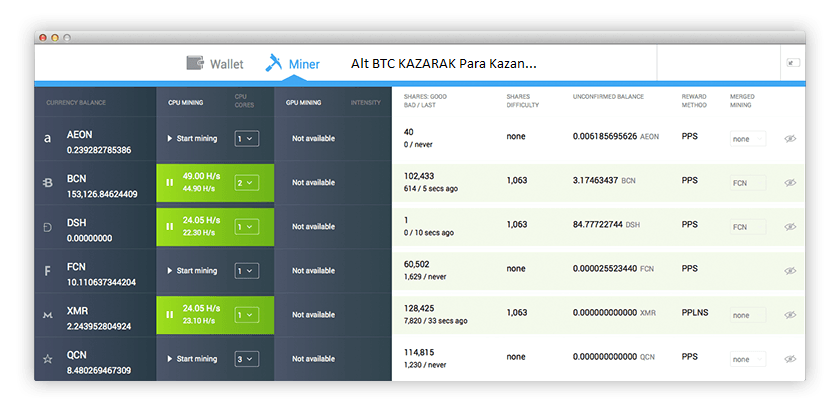Select the XMR currency icon
Screen dimensions: 840x419
click(x=47, y=316)
